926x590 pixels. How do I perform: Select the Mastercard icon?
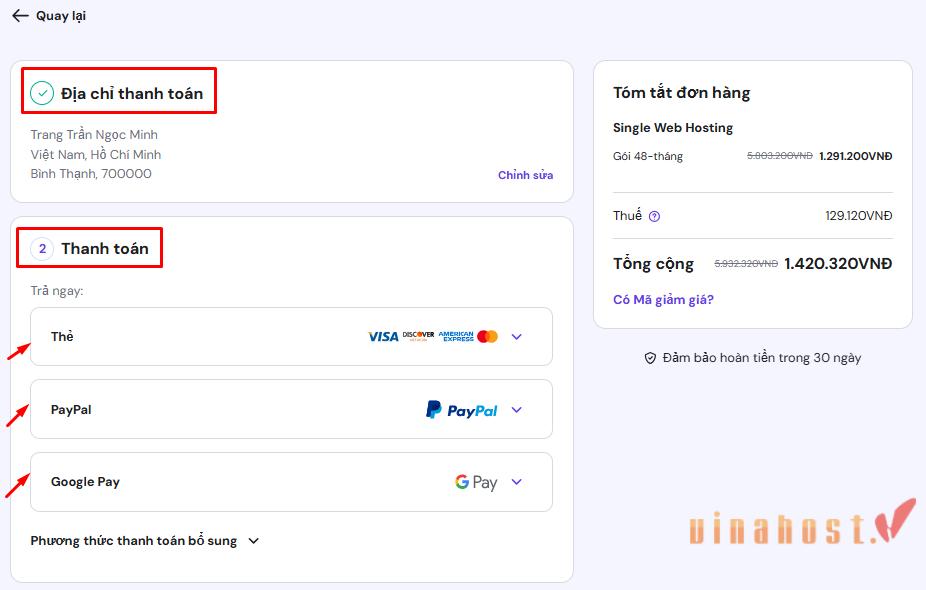pyautogui.click(x=486, y=336)
